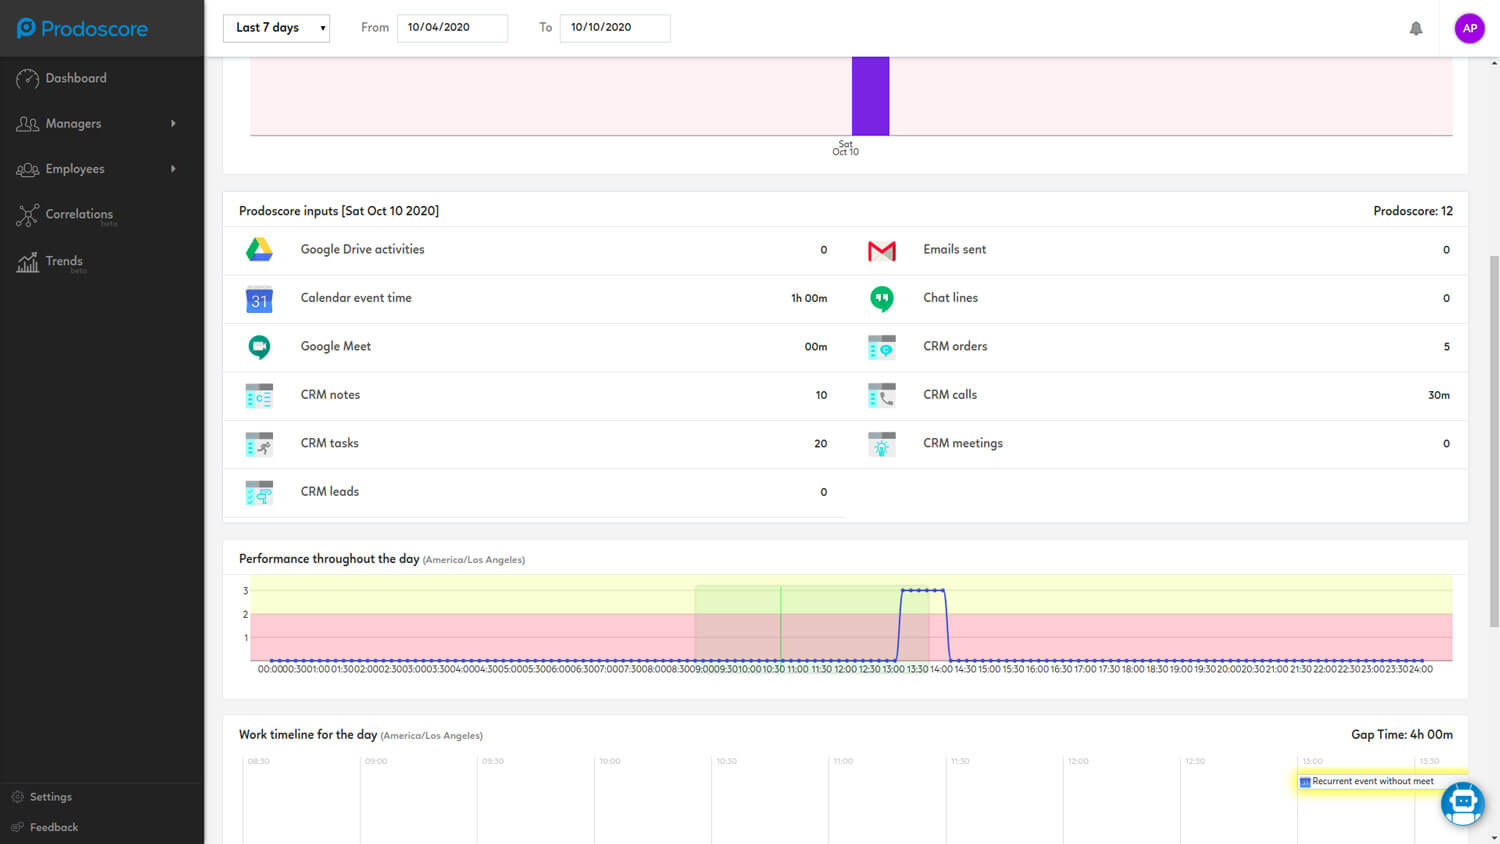
Task: Click the Feedback icon in sidebar
Action: click(17, 827)
